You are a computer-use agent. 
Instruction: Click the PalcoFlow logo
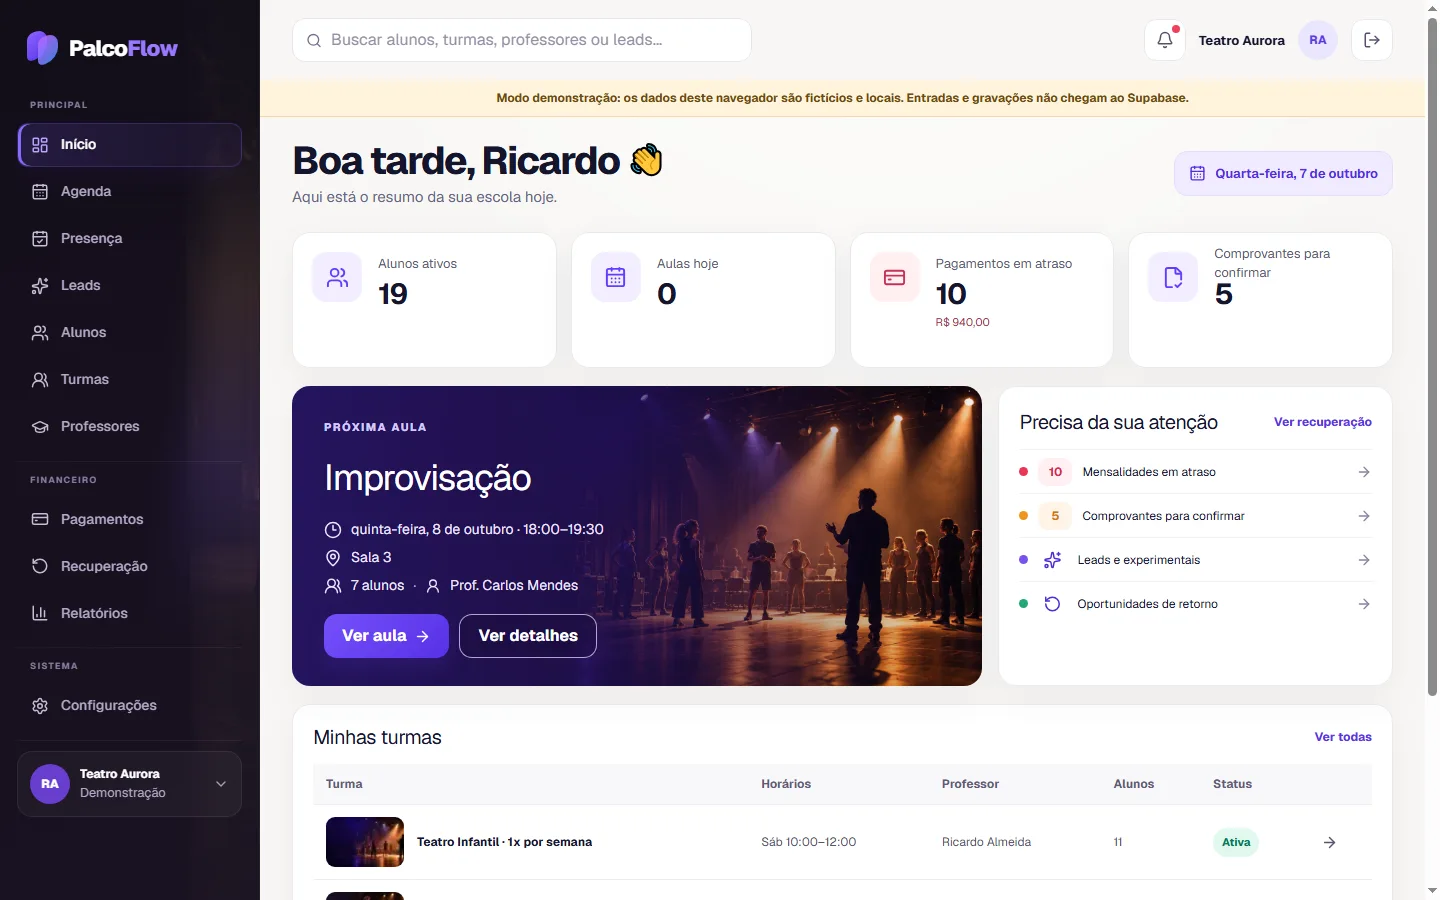(102, 48)
